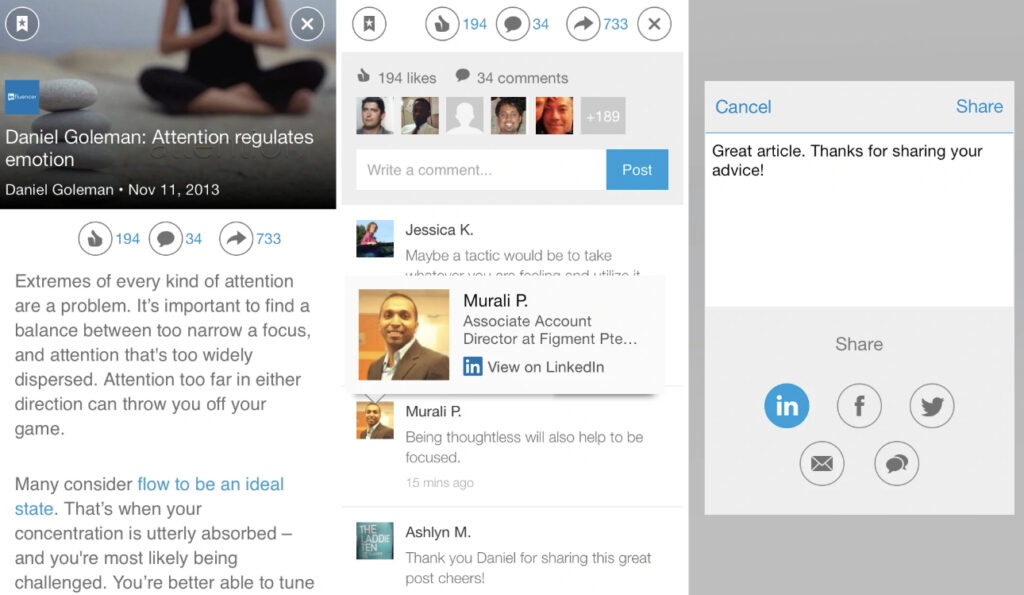1024x595 pixels.
Task: Select the LinkedIn share icon
Action: click(786, 406)
